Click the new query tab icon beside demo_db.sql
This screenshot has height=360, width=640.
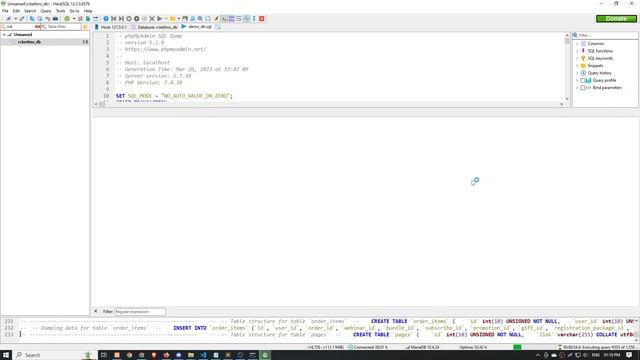218,27
